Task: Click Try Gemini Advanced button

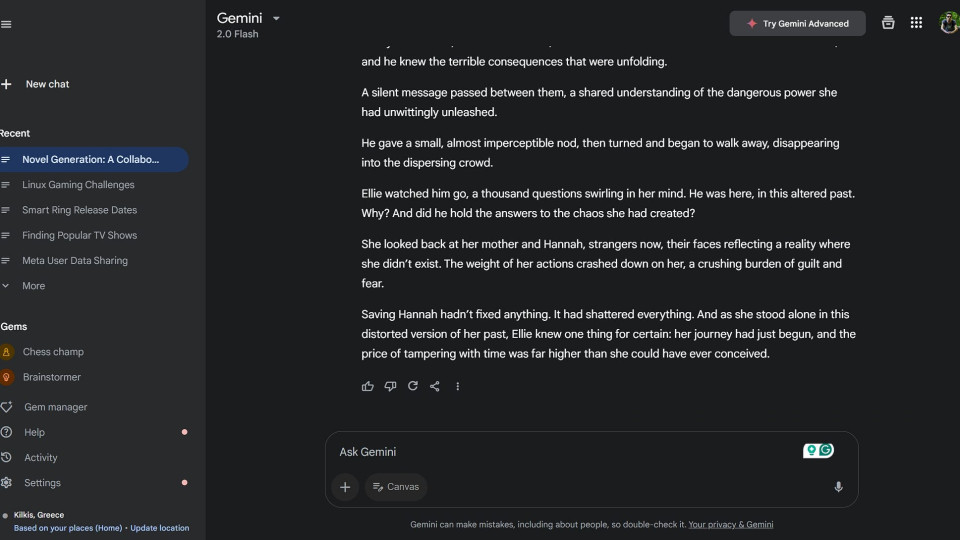Action: pyautogui.click(x=797, y=24)
